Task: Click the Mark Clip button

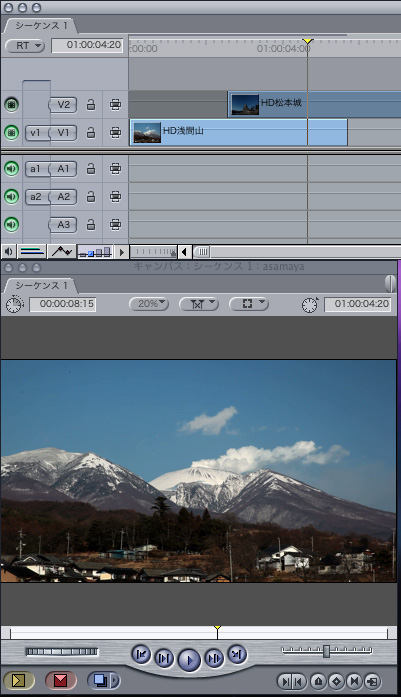Action: click(x=354, y=681)
